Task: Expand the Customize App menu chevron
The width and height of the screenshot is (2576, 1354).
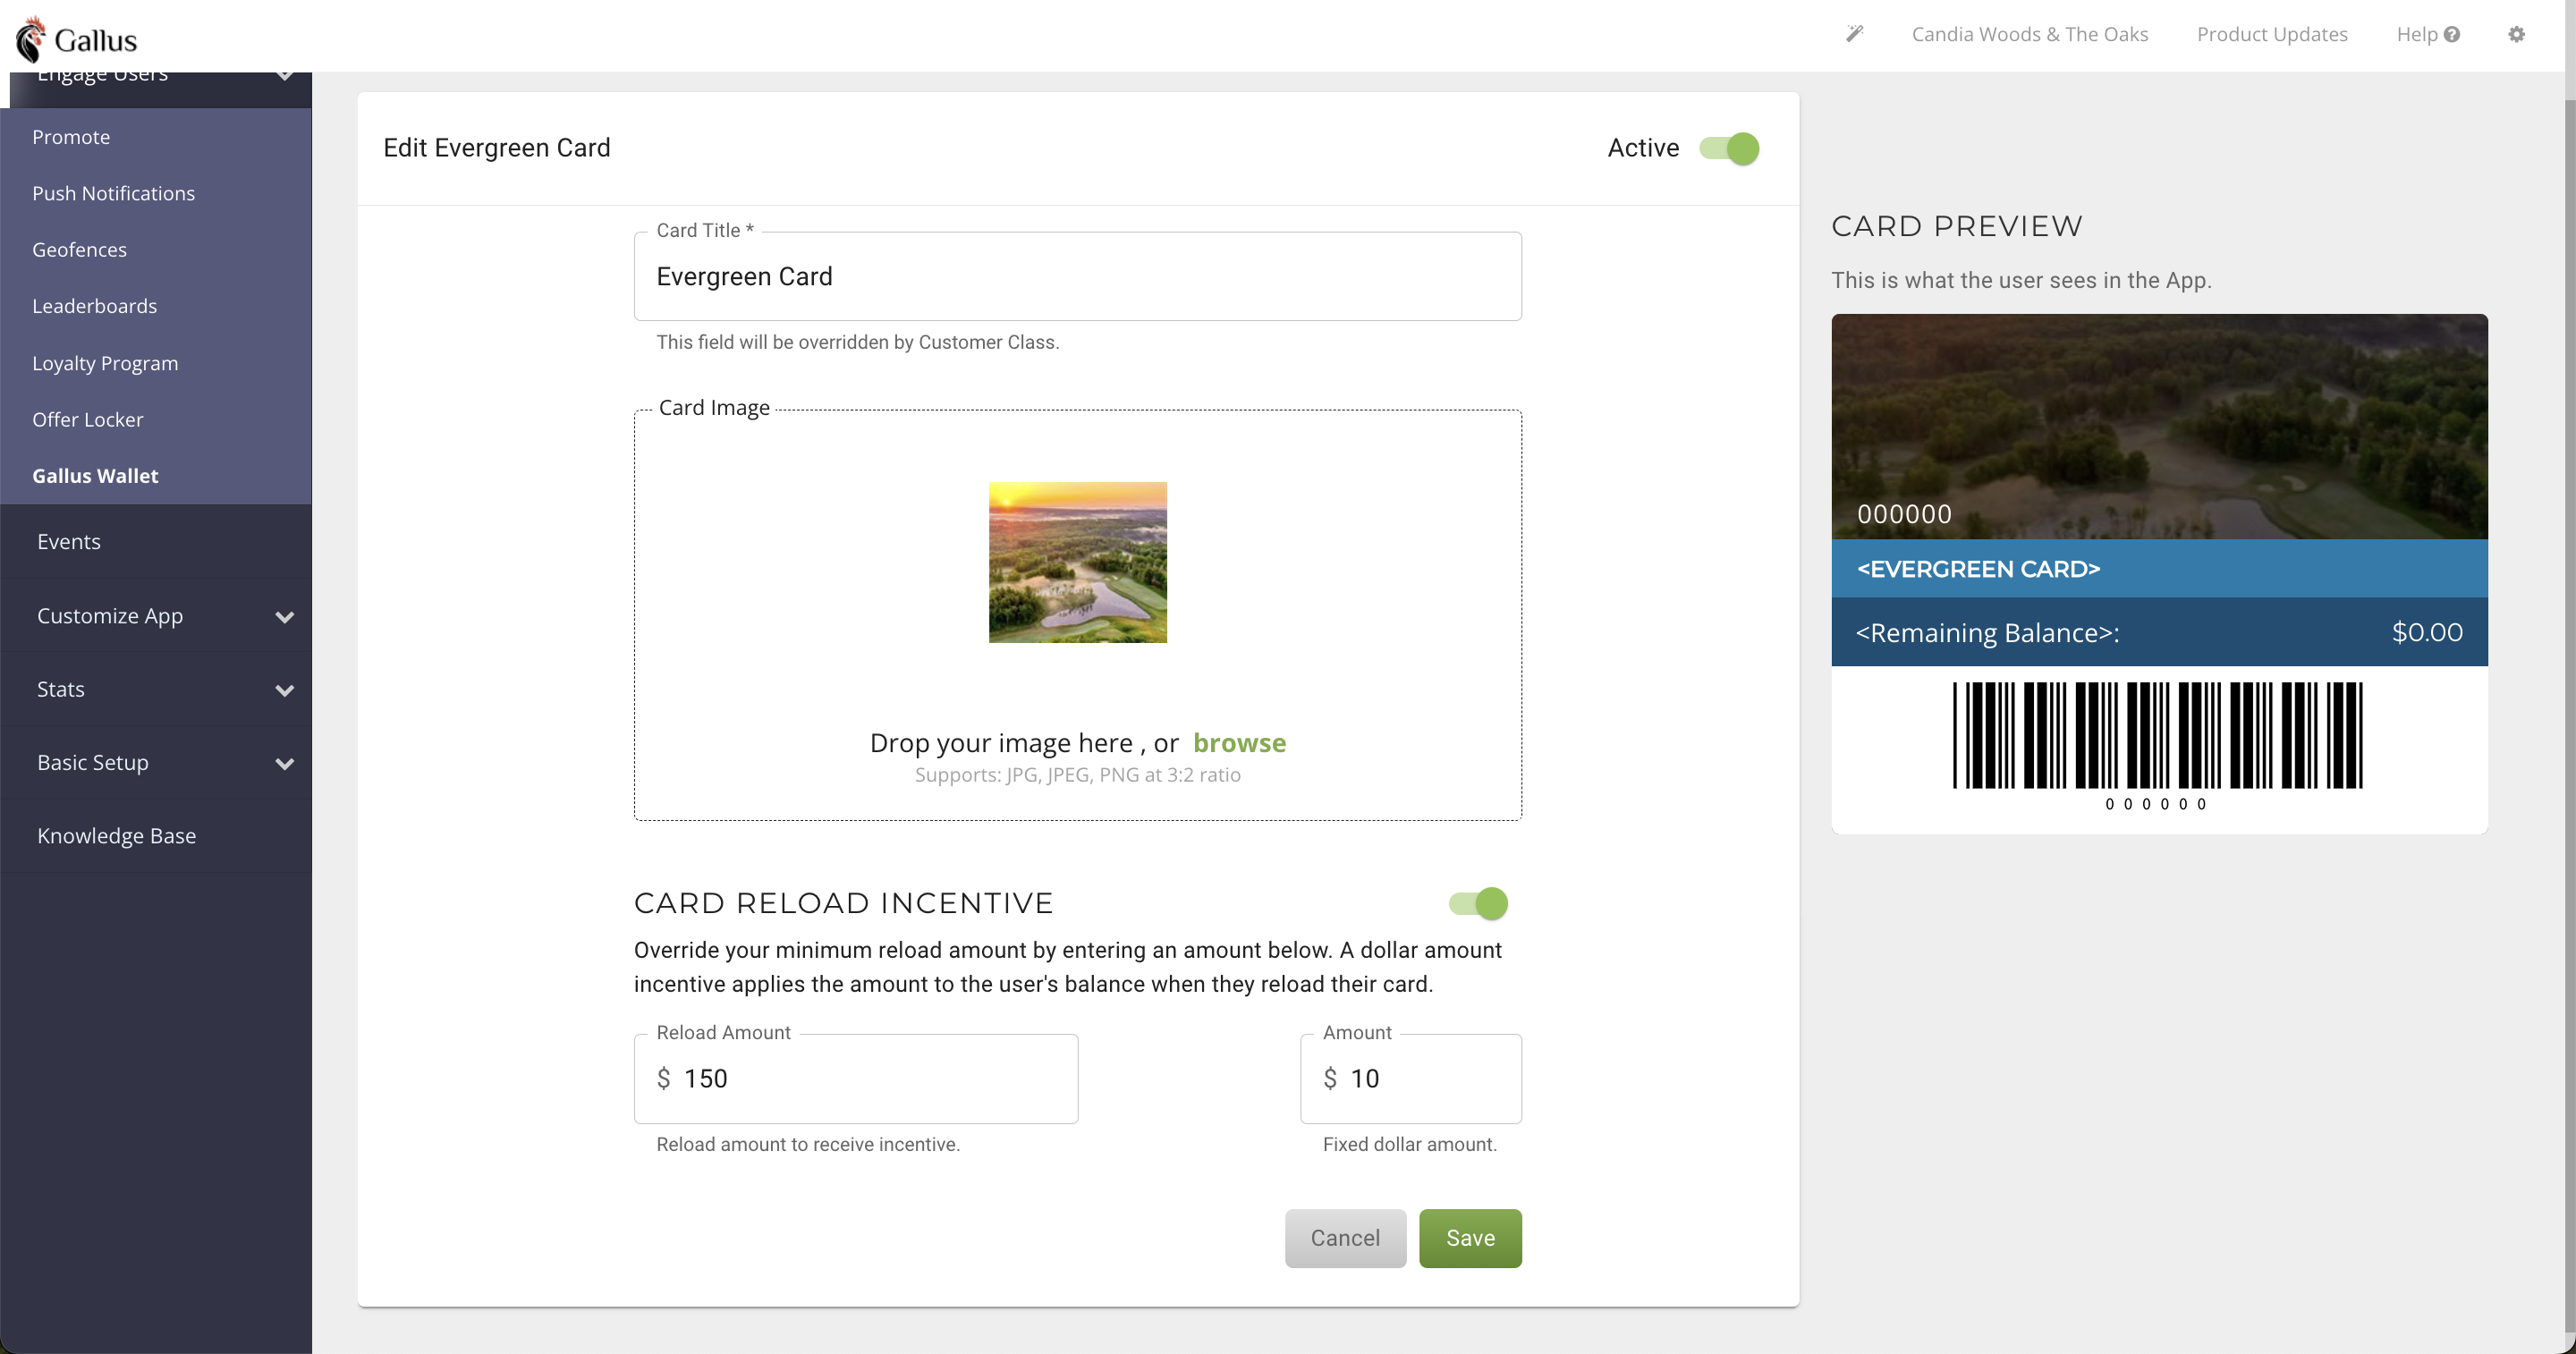Action: [285, 617]
